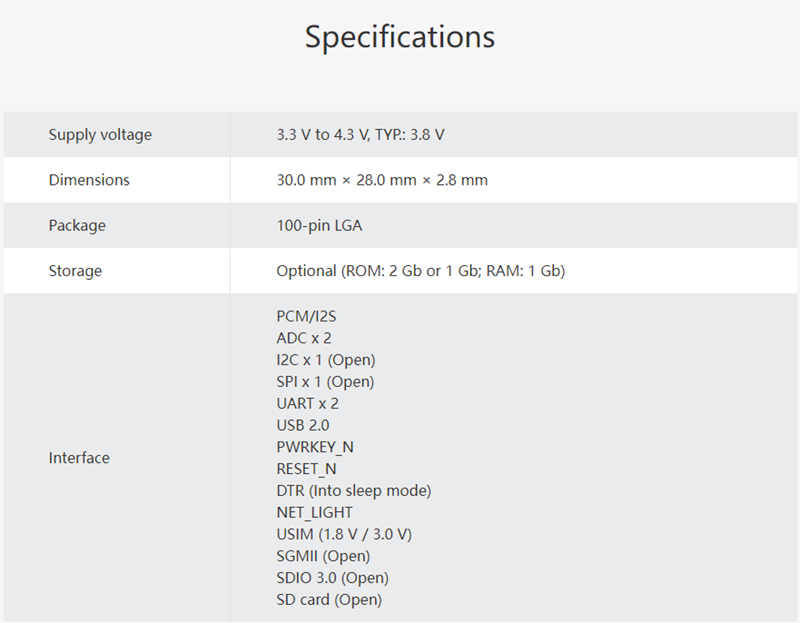Click the ADC x 2 entry

[304, 338]
